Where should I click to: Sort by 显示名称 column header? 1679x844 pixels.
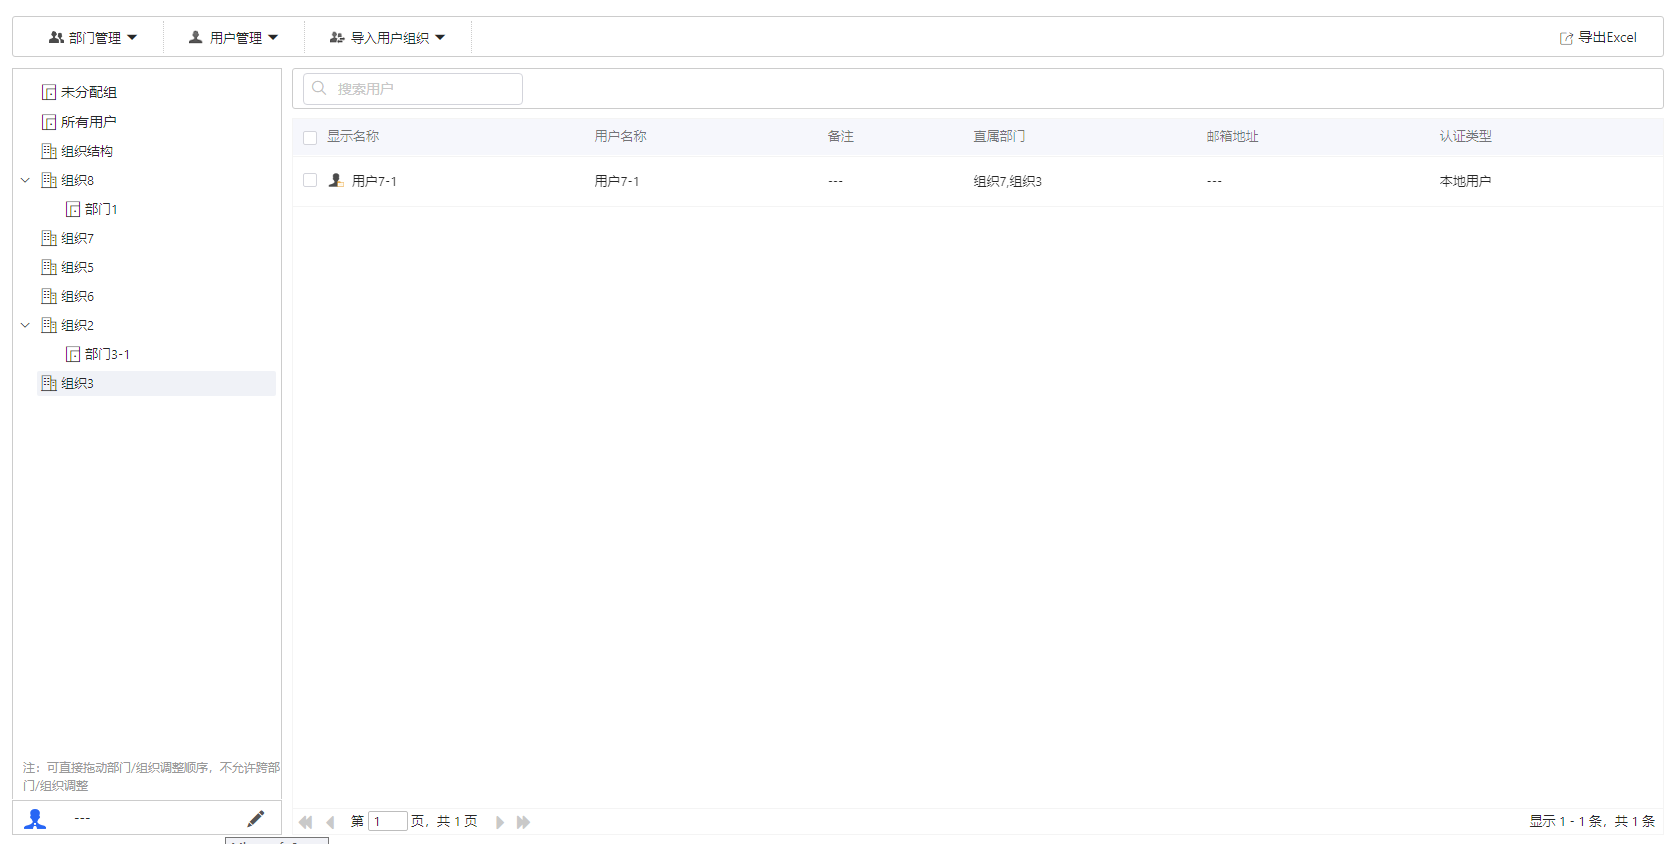(x=353, y=136)
